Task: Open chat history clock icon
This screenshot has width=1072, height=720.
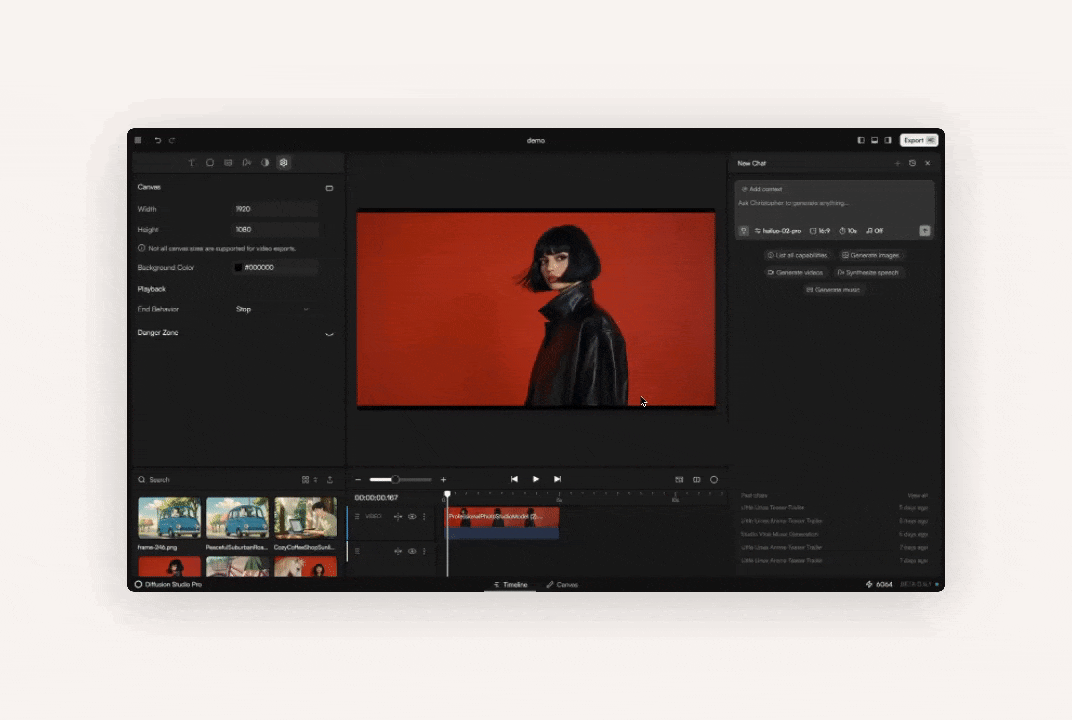Action: [913, 163]
